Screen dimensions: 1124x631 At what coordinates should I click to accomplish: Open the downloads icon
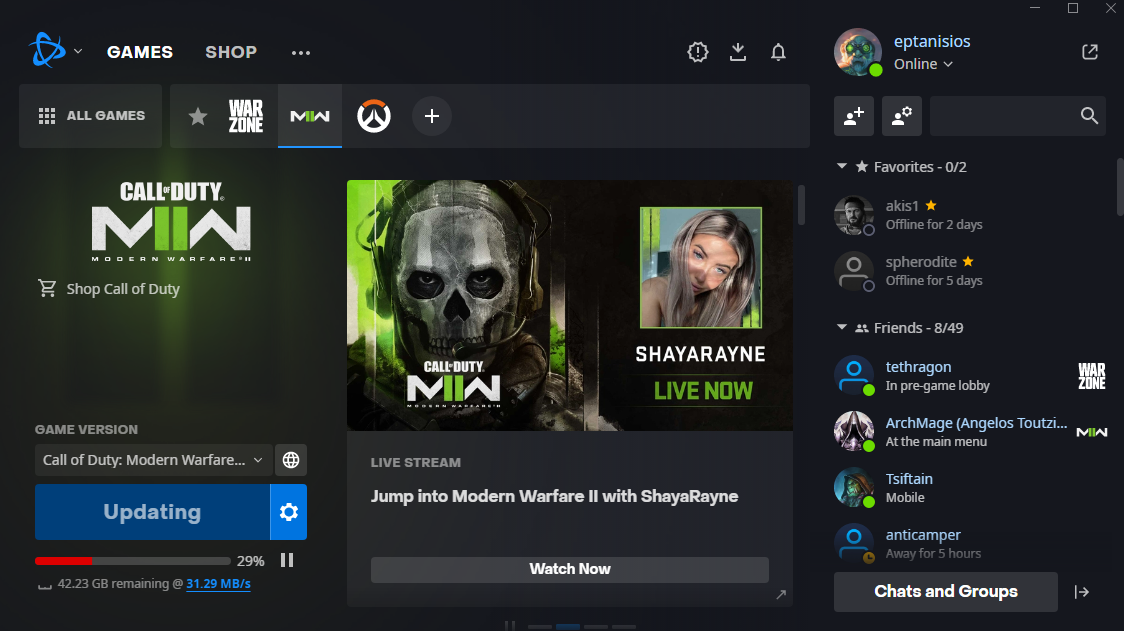click(738, 52)
